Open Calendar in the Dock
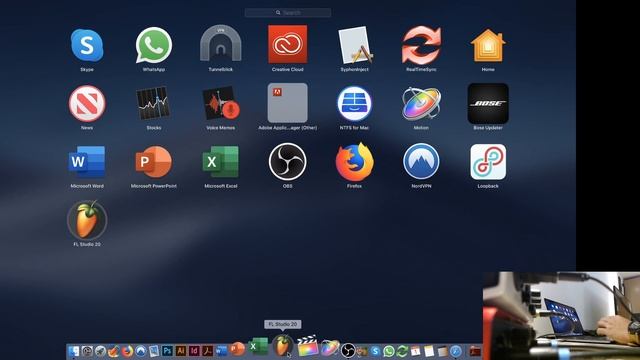 [x=415, y=351]
